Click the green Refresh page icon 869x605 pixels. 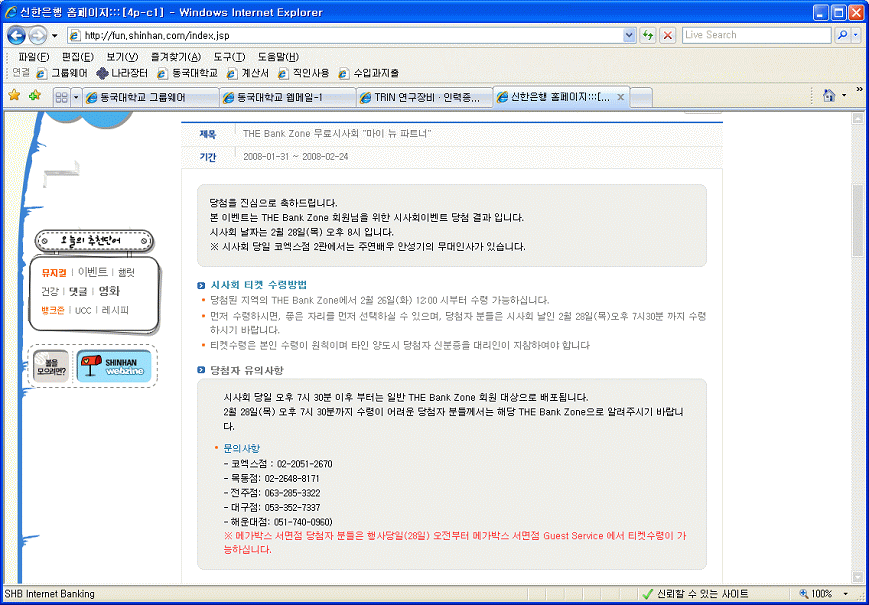point(648,35)
